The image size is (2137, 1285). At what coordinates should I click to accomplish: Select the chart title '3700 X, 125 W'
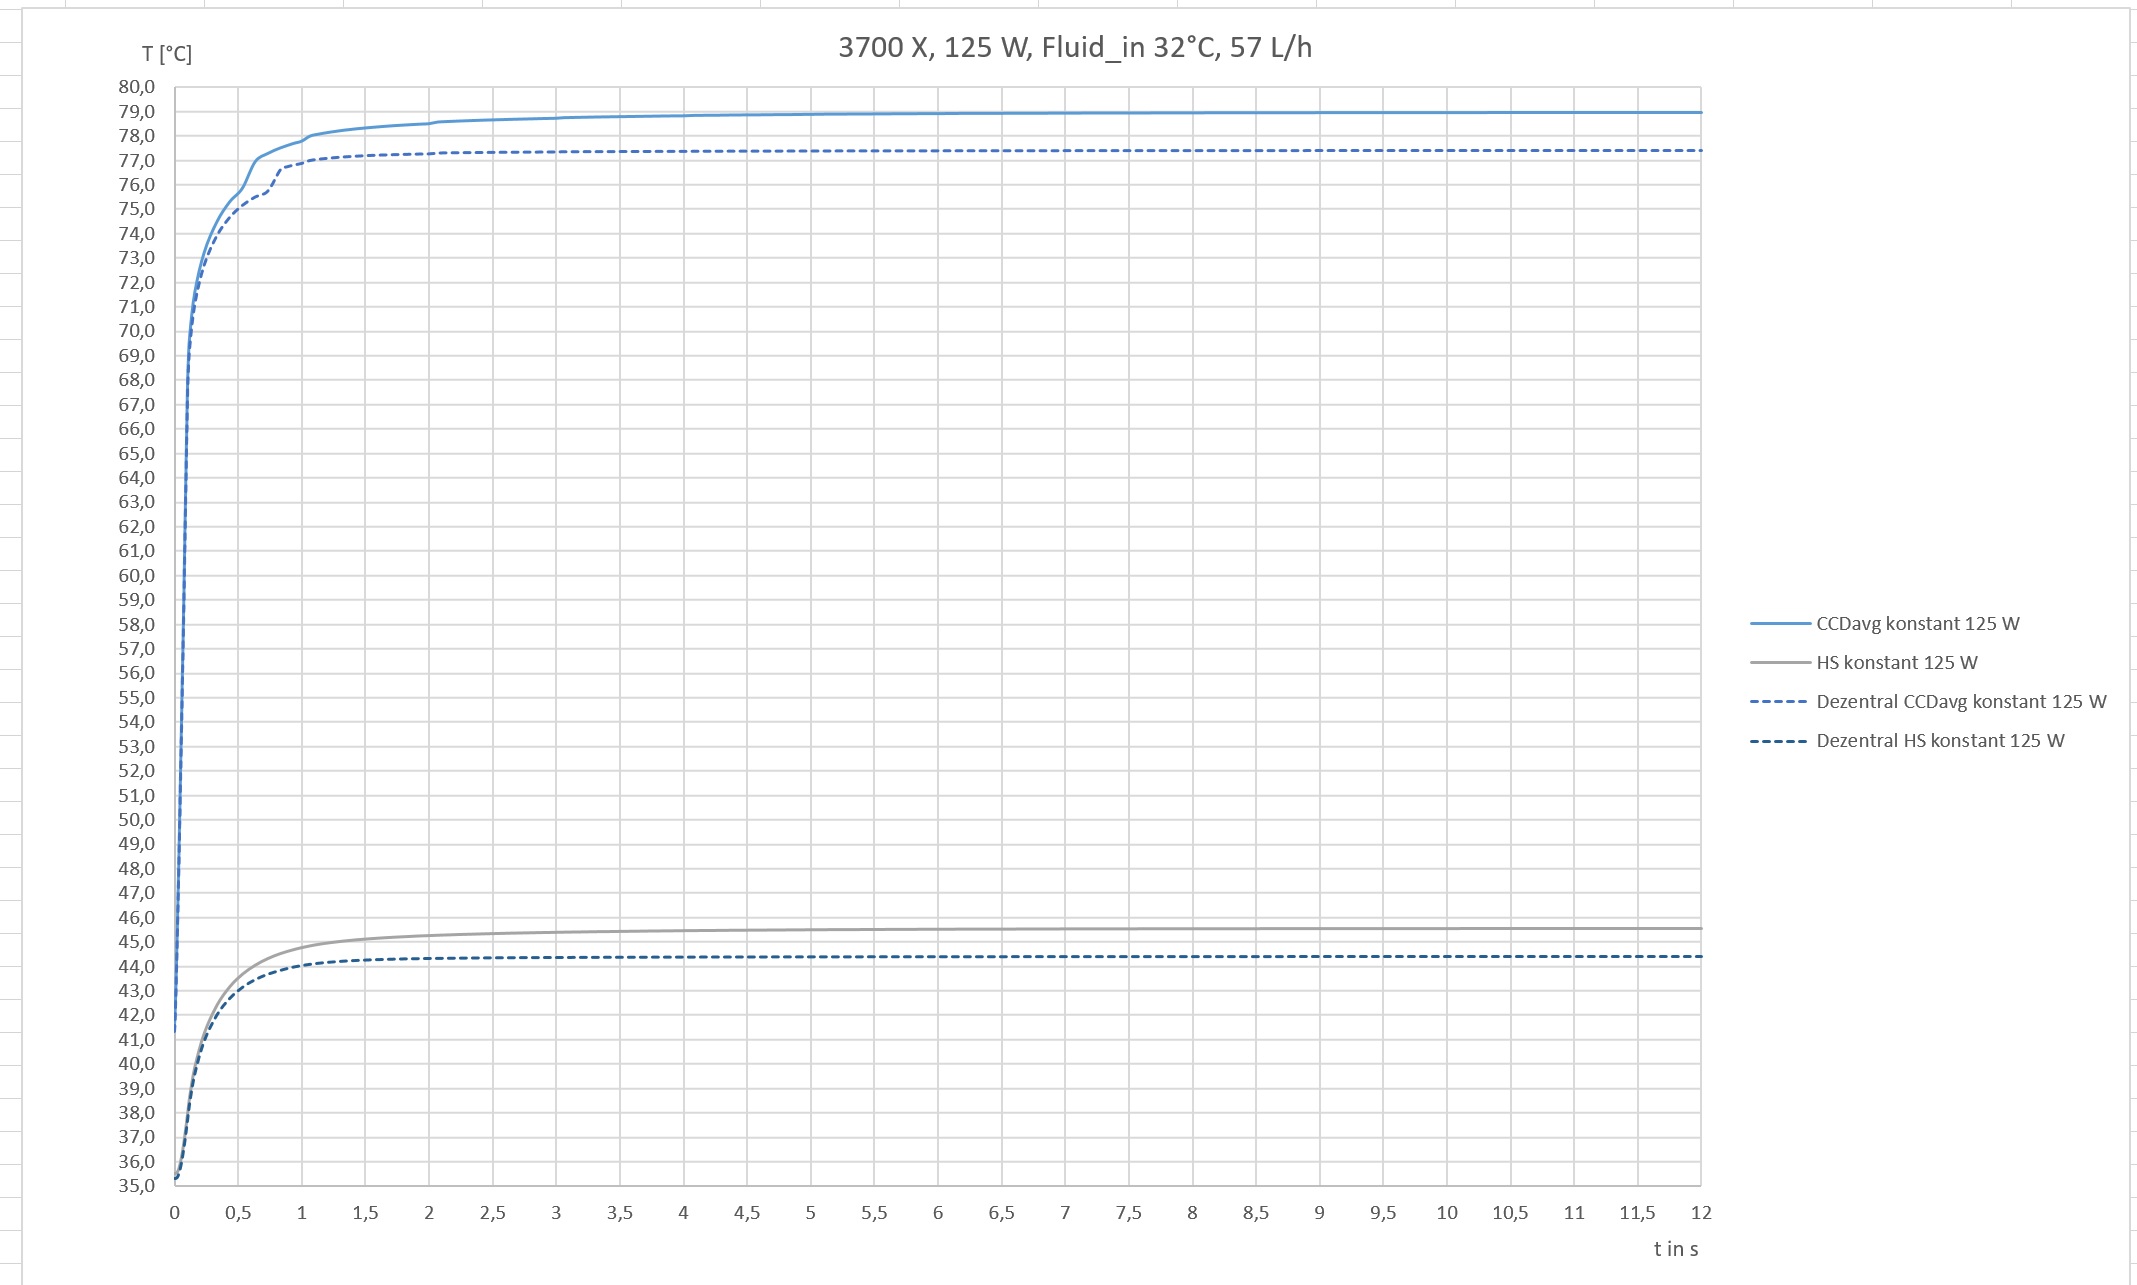click(x=1074, y=48)
